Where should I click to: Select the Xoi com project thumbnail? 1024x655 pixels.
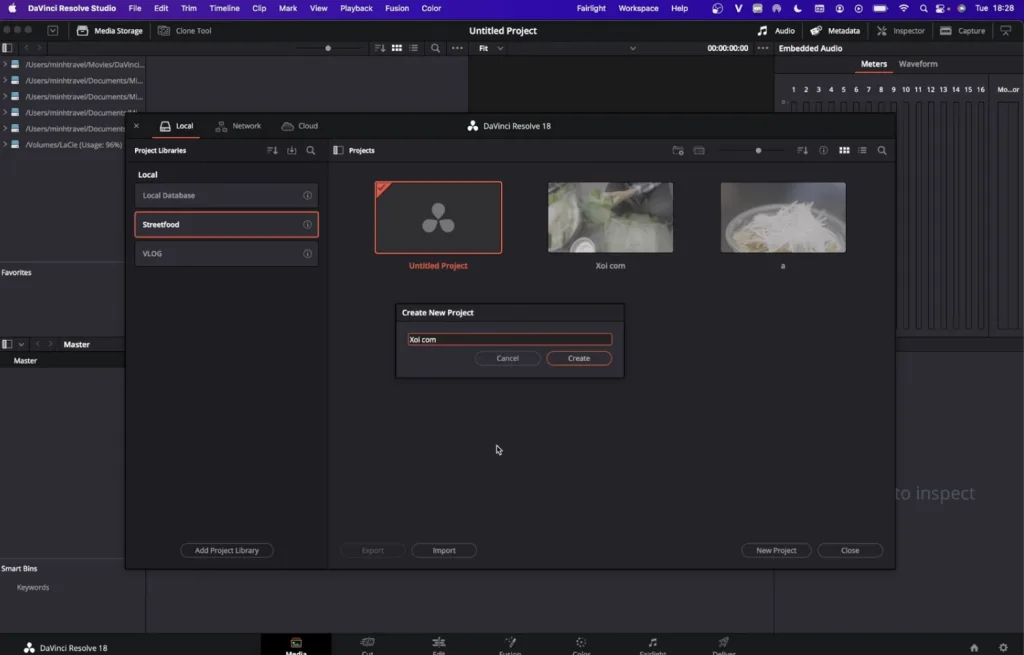tap(611, 217)
